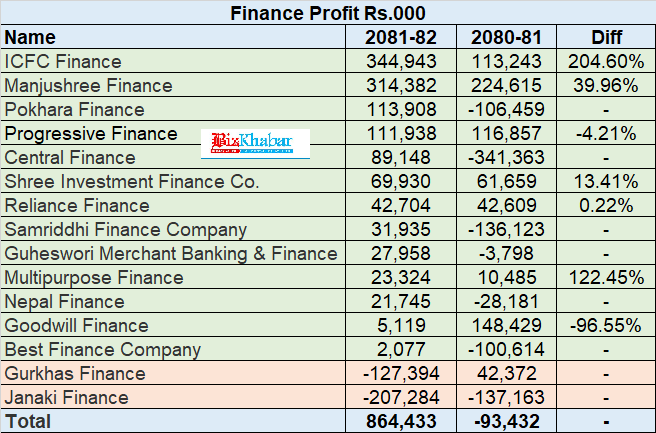
Task: Select the Janaki Finance name cell
Action: pos(173,397)
